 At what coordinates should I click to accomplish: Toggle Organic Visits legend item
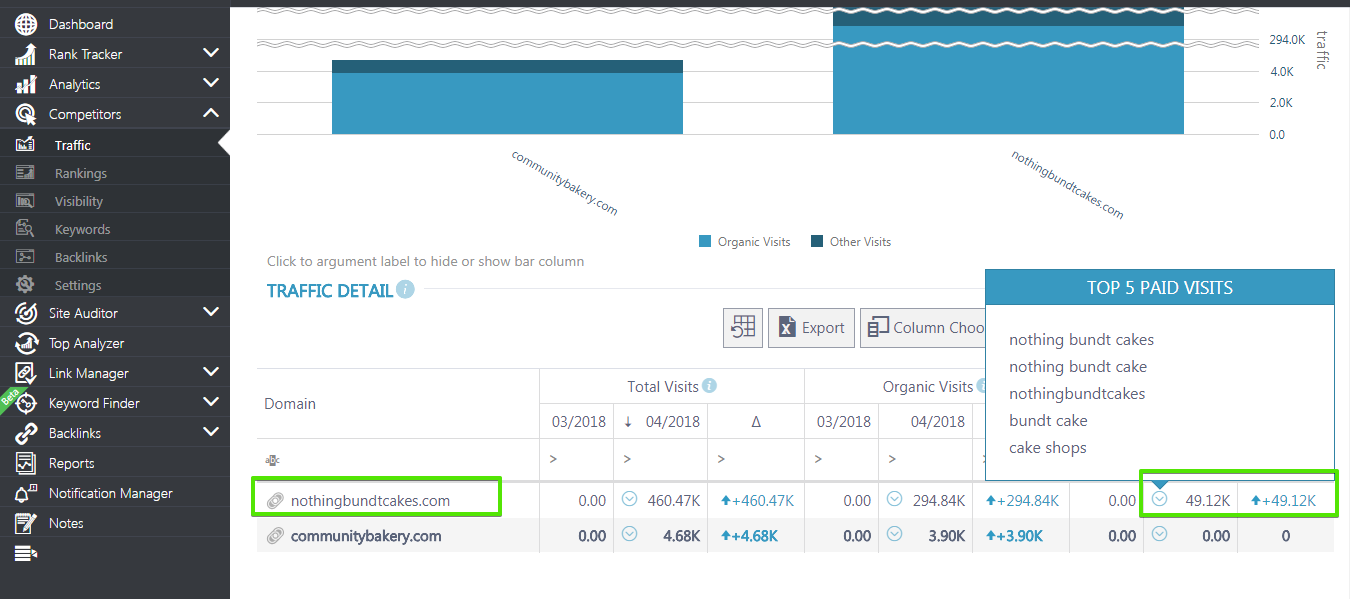click(744, 242)
